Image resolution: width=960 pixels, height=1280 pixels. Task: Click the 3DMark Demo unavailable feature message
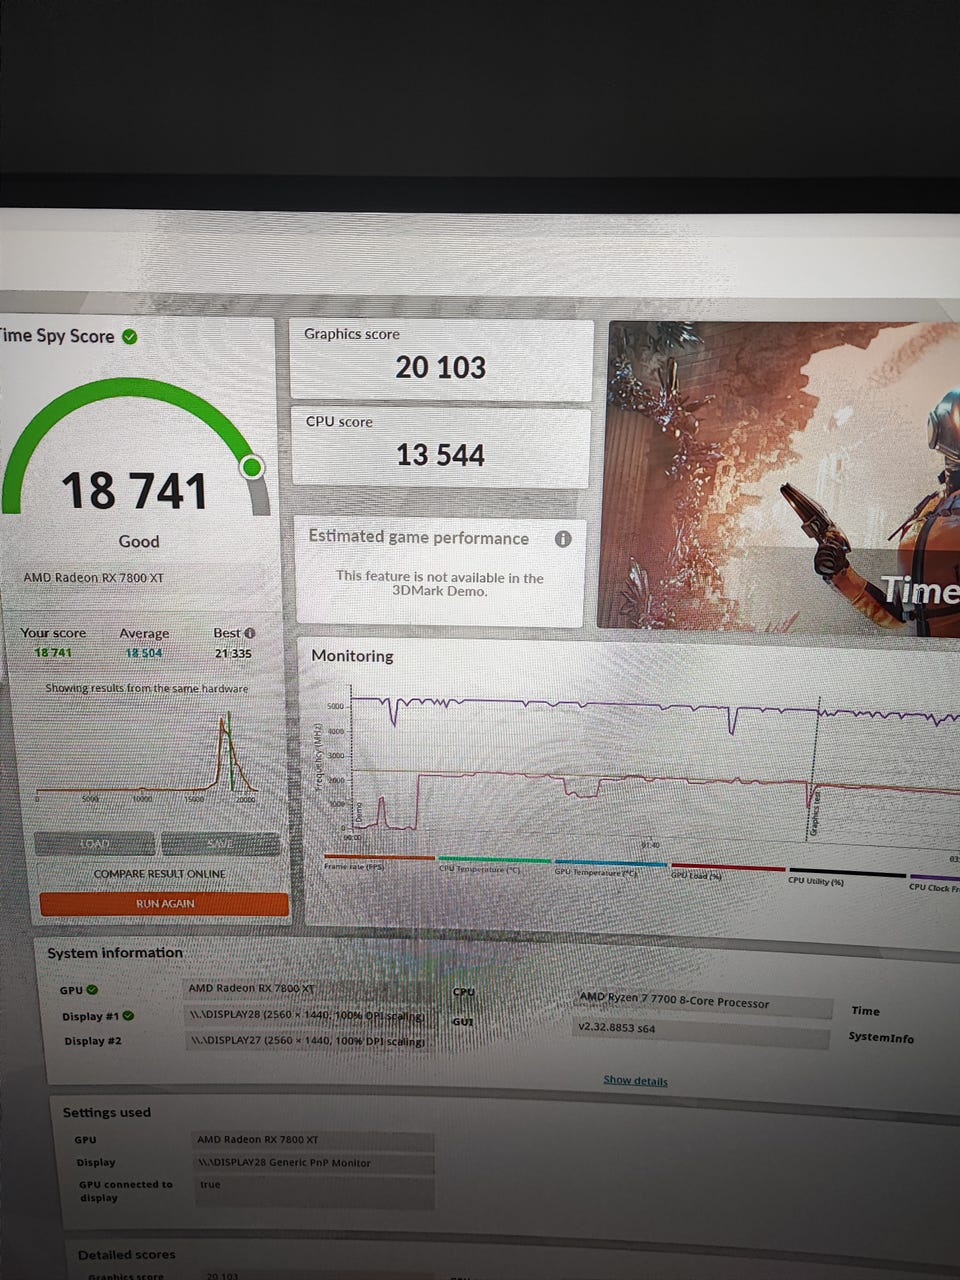(440, 584)
